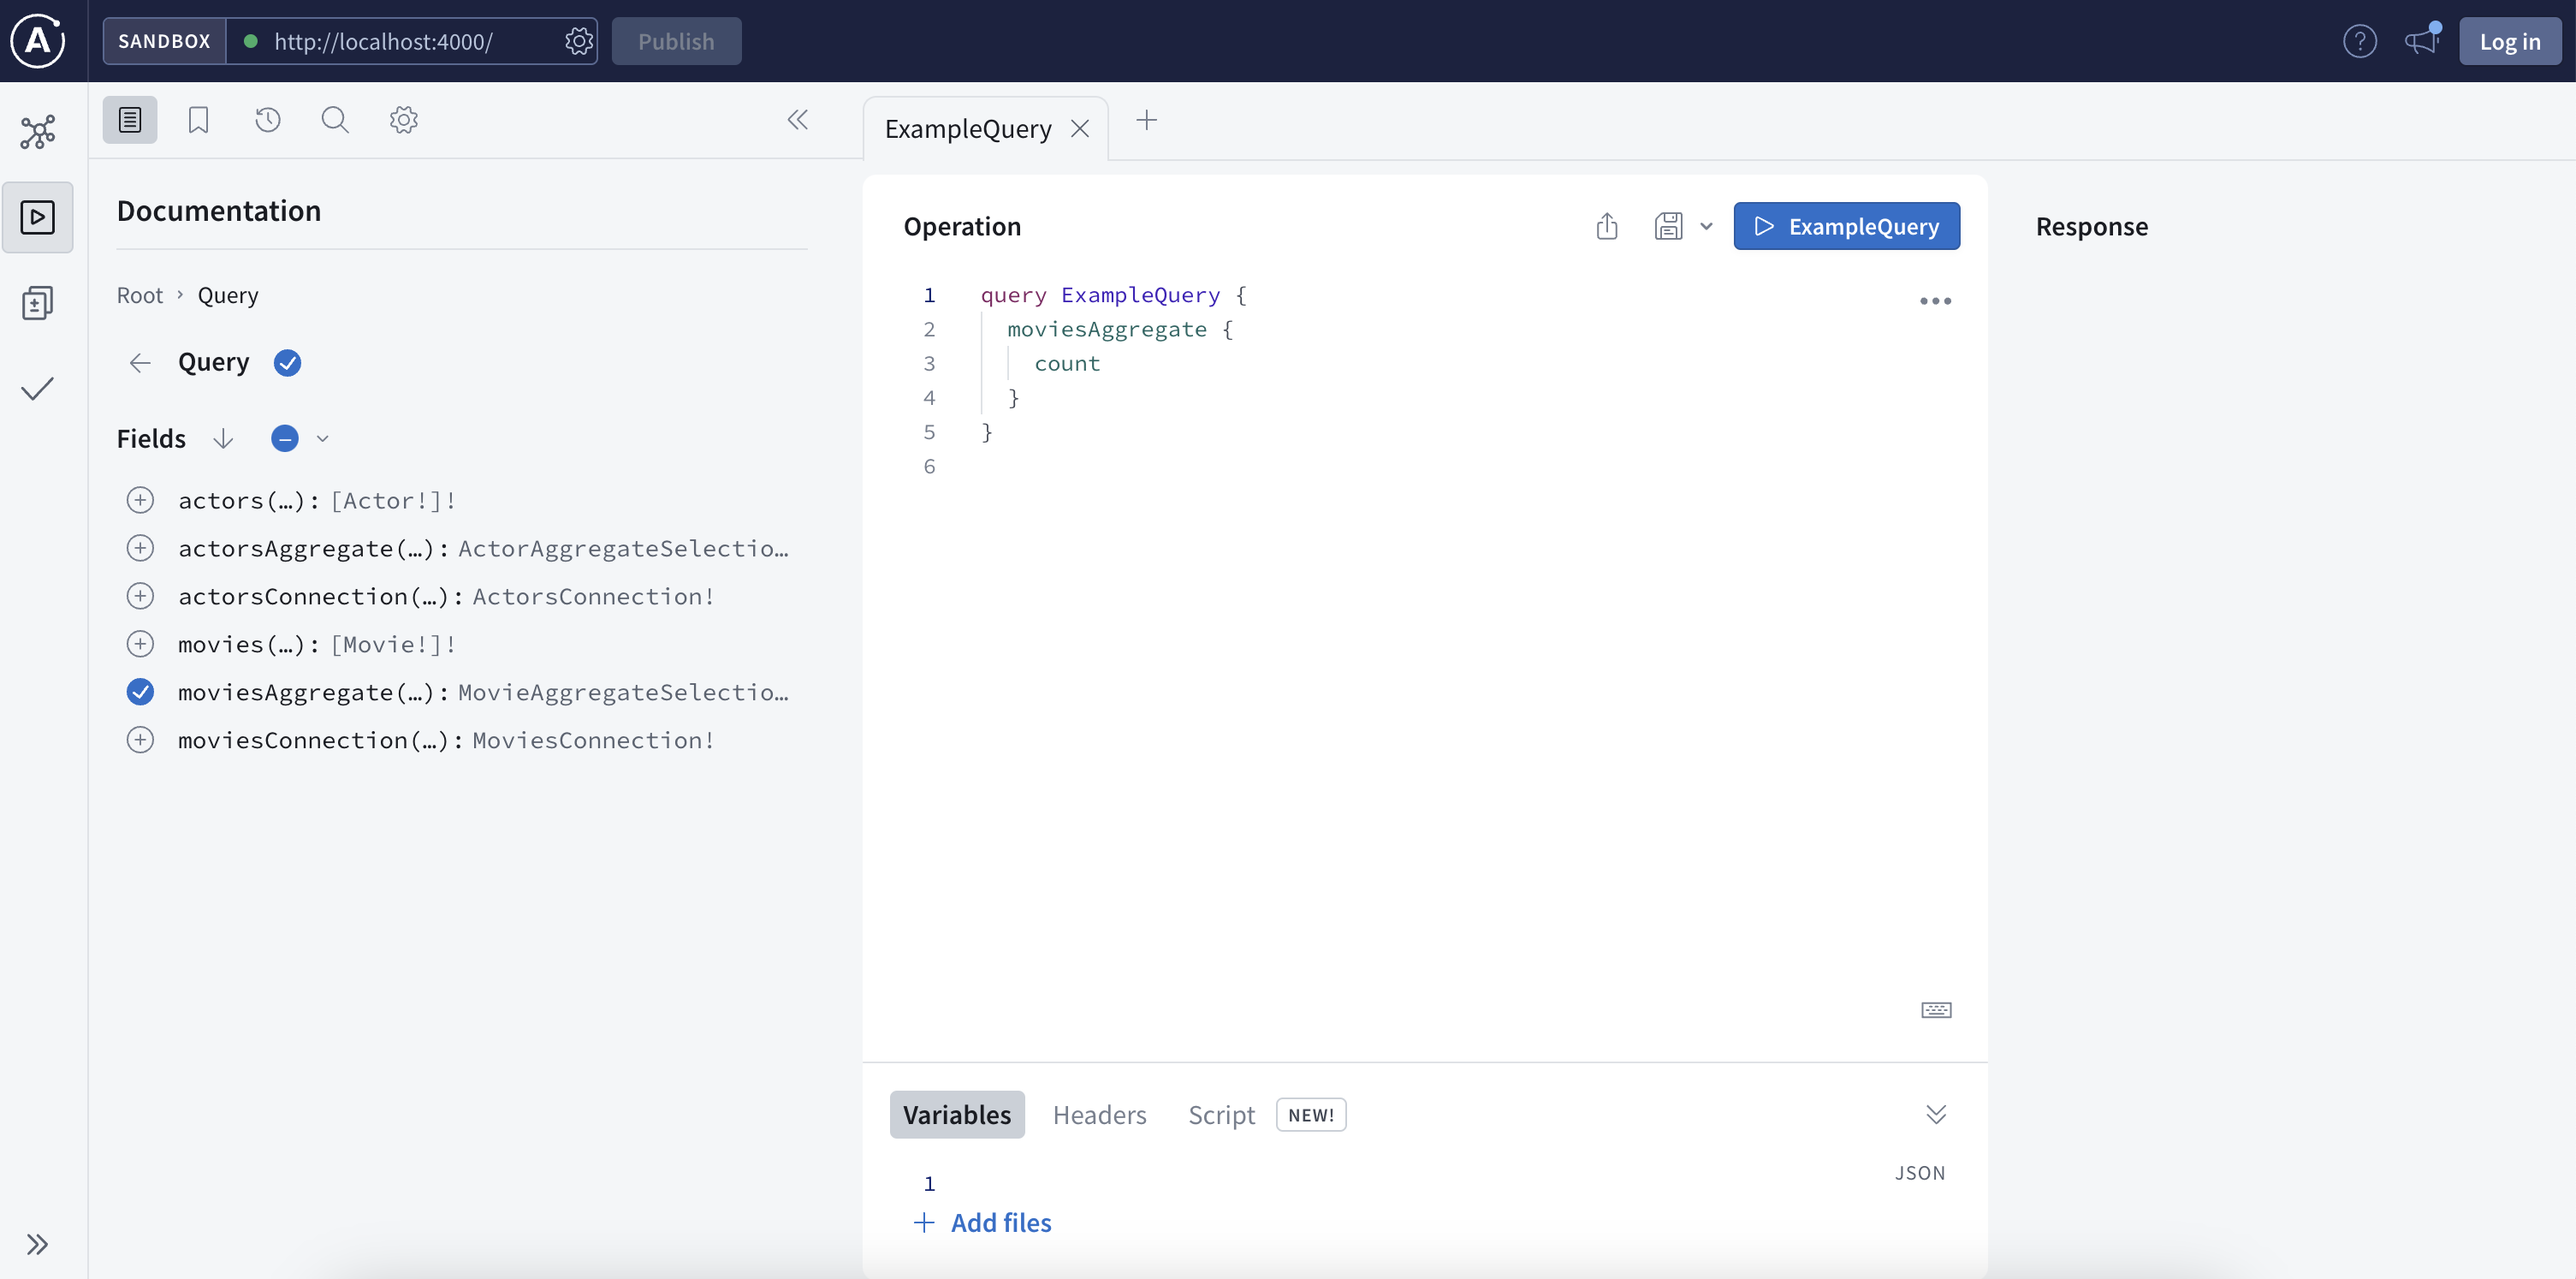This screenshot has height=1279, width=2576.
Task: Uncheck the moviesAggregate field
Action: pos(140,691)
